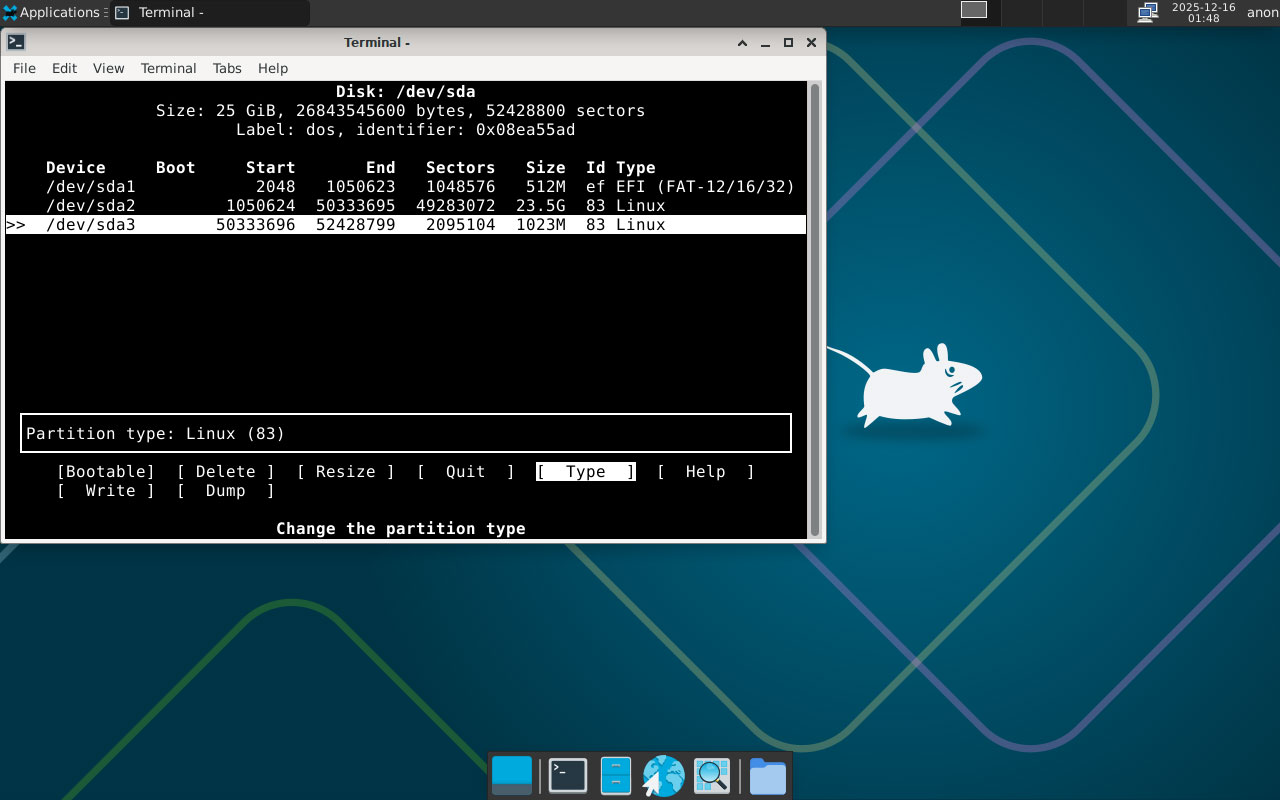Select the Delete partition option

point(226,472)
